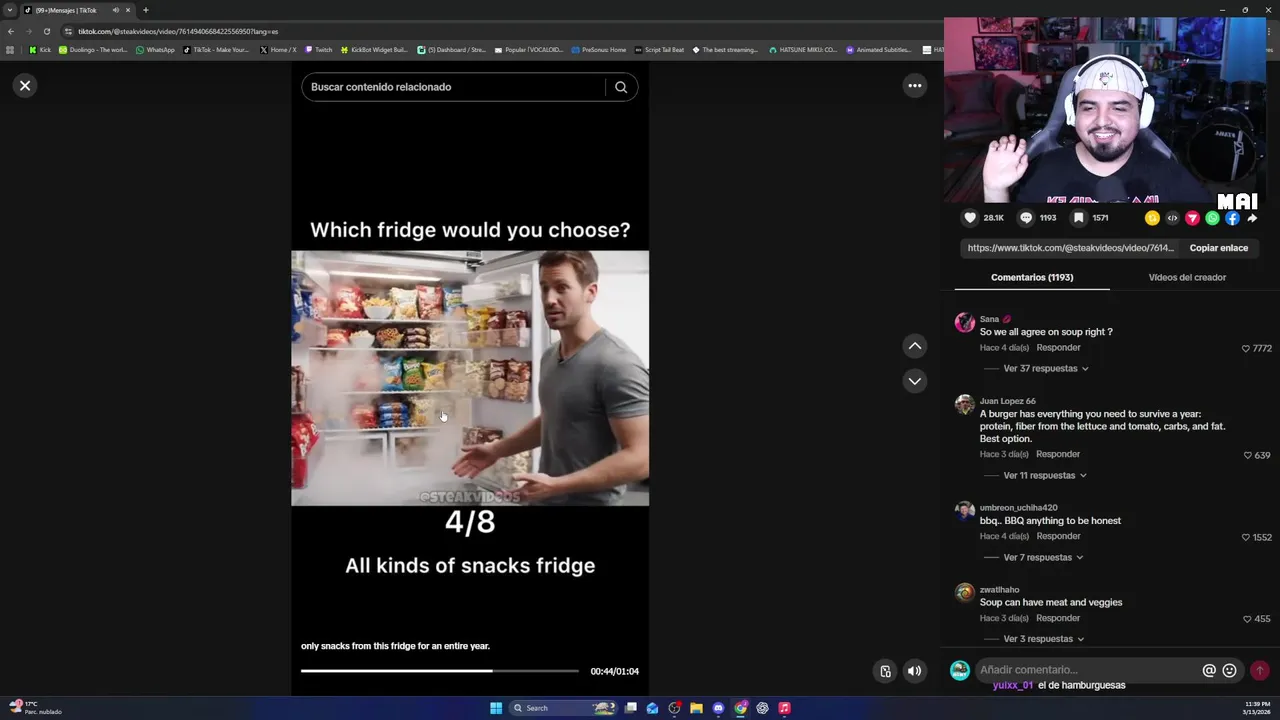Share the video to Facebook

pyautogui.click(x=1232, y=218)
